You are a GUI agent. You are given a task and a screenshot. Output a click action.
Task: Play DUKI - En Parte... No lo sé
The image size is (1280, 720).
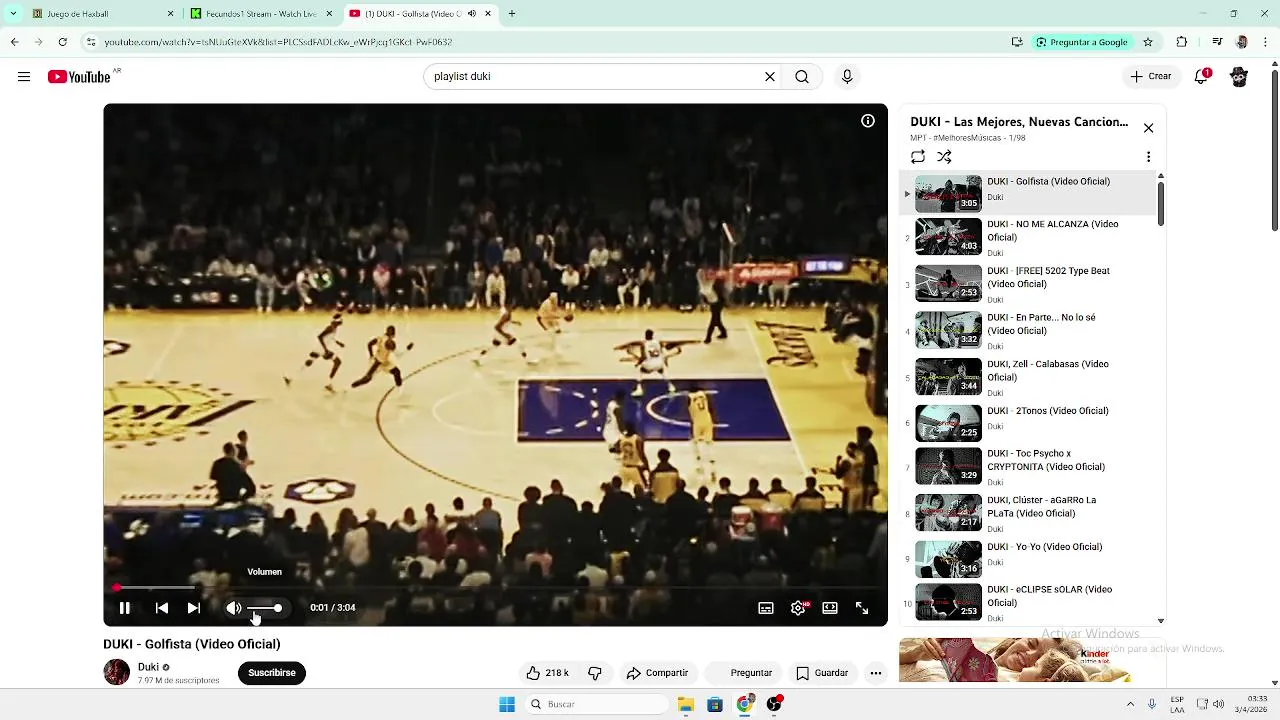point(1028,331)
